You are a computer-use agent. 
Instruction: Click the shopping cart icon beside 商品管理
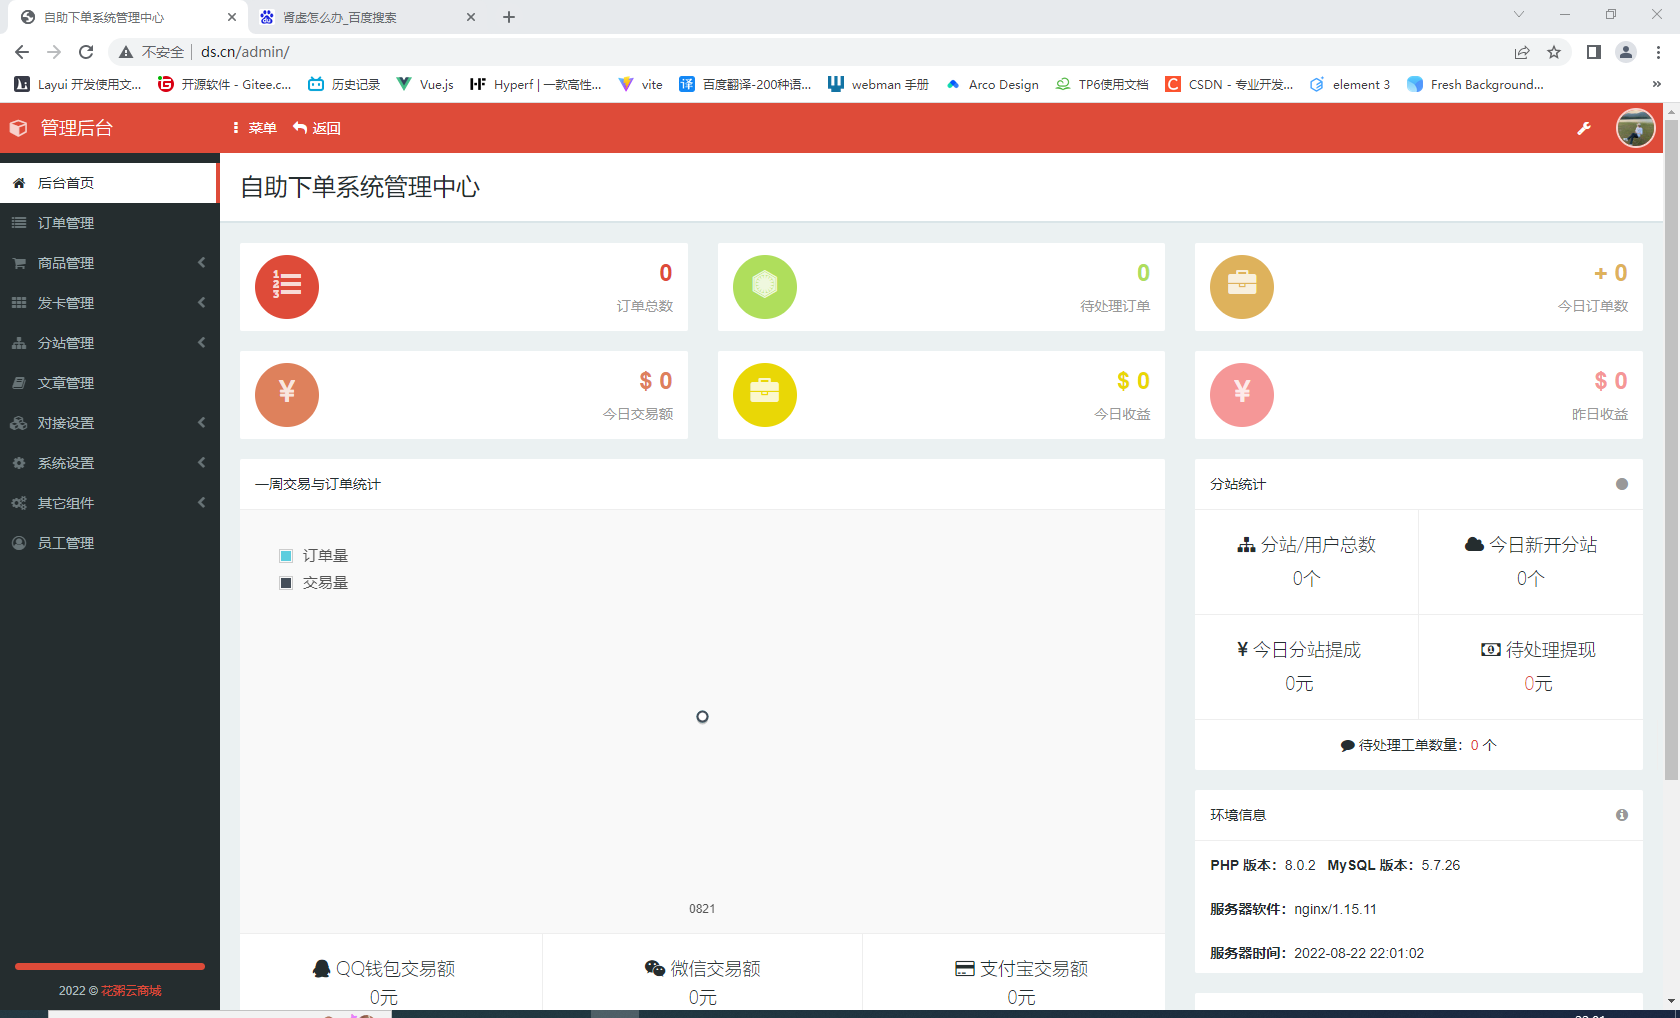[18, 263]
